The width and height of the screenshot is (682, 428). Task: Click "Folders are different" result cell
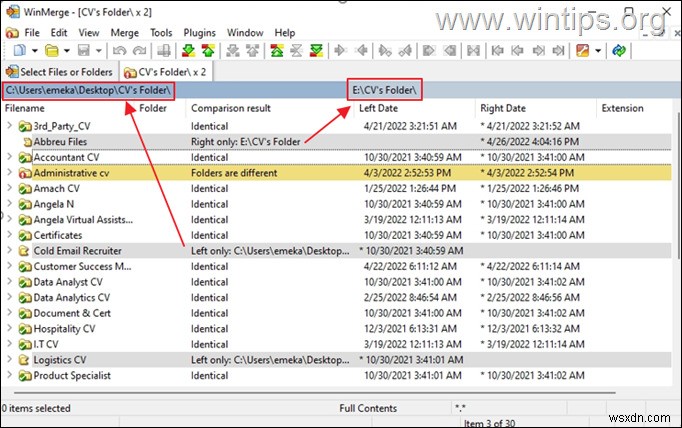tap(234, 173)
